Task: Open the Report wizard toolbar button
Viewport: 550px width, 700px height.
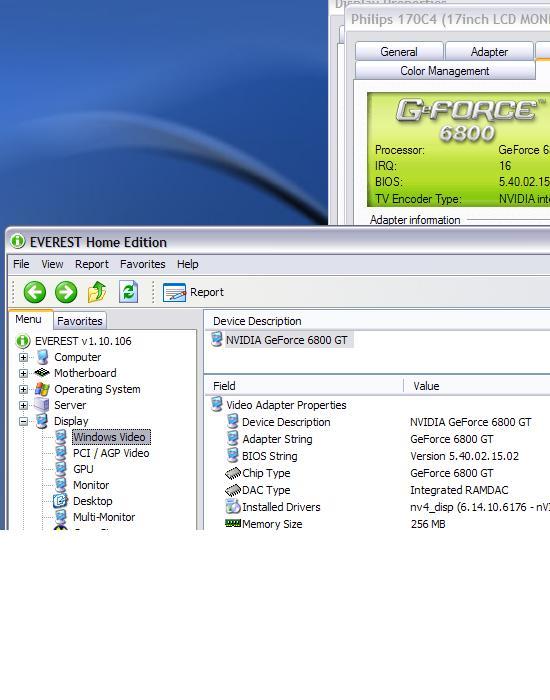Action: (193, 292)
